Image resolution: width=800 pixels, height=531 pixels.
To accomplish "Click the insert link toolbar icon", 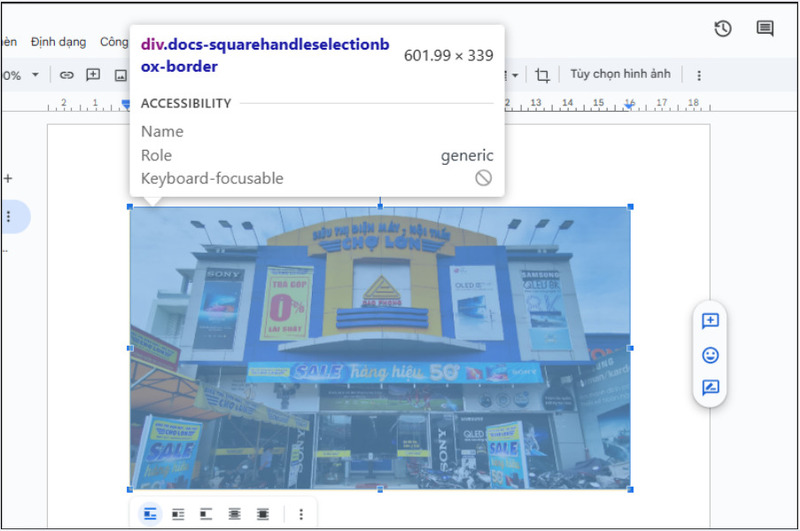I will 67,75.
